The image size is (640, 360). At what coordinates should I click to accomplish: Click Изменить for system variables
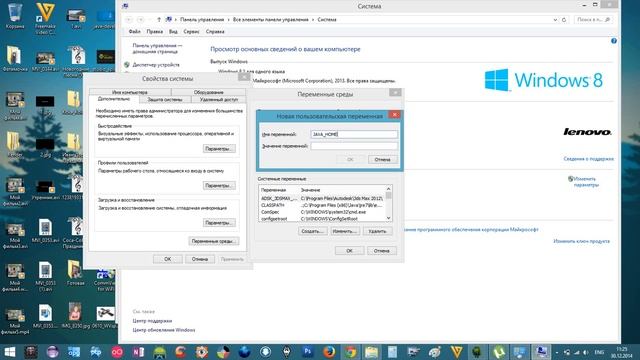click(345, 231)
